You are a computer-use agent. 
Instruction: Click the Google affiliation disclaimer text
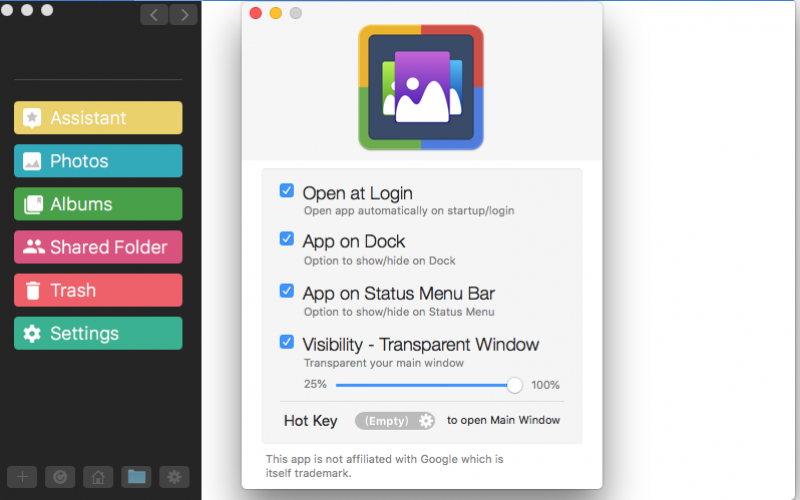tap(384, 466)
